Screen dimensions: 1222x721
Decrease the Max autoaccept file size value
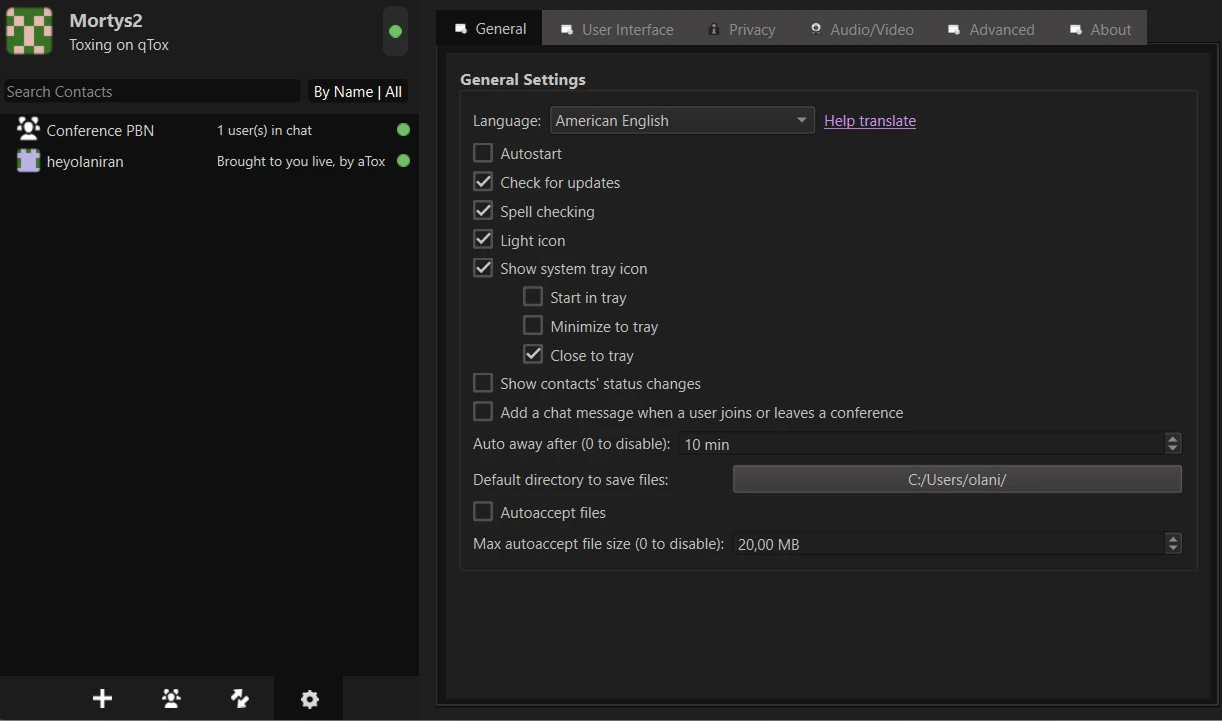point(1173,549)
